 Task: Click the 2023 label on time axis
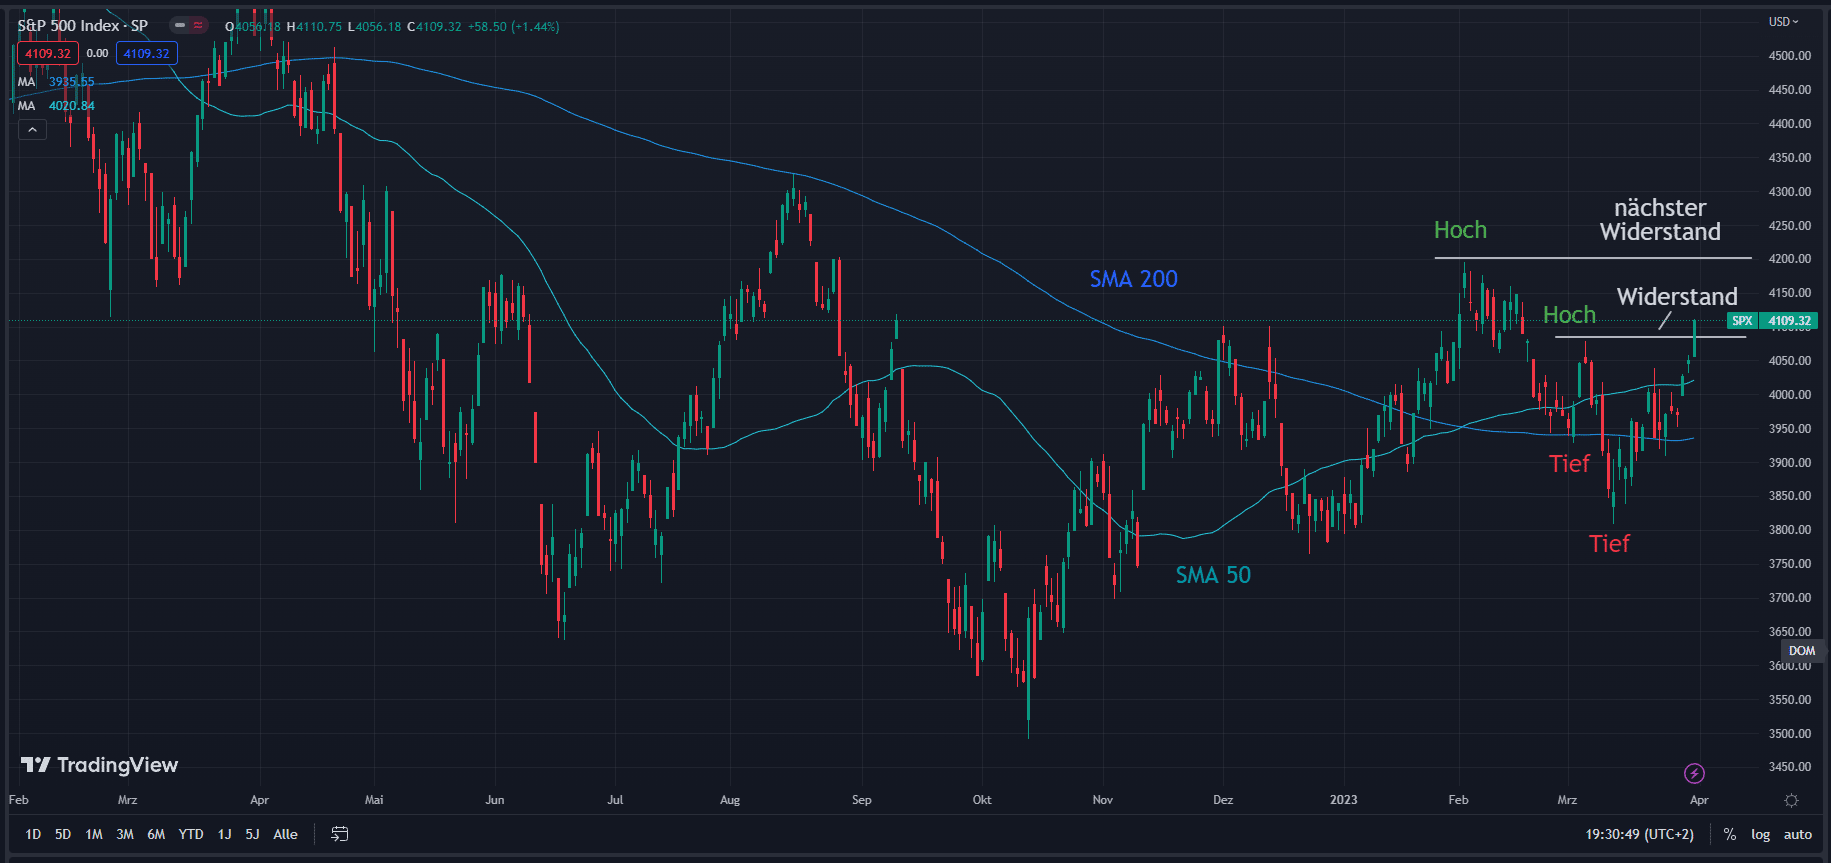tap(1343, 800)
